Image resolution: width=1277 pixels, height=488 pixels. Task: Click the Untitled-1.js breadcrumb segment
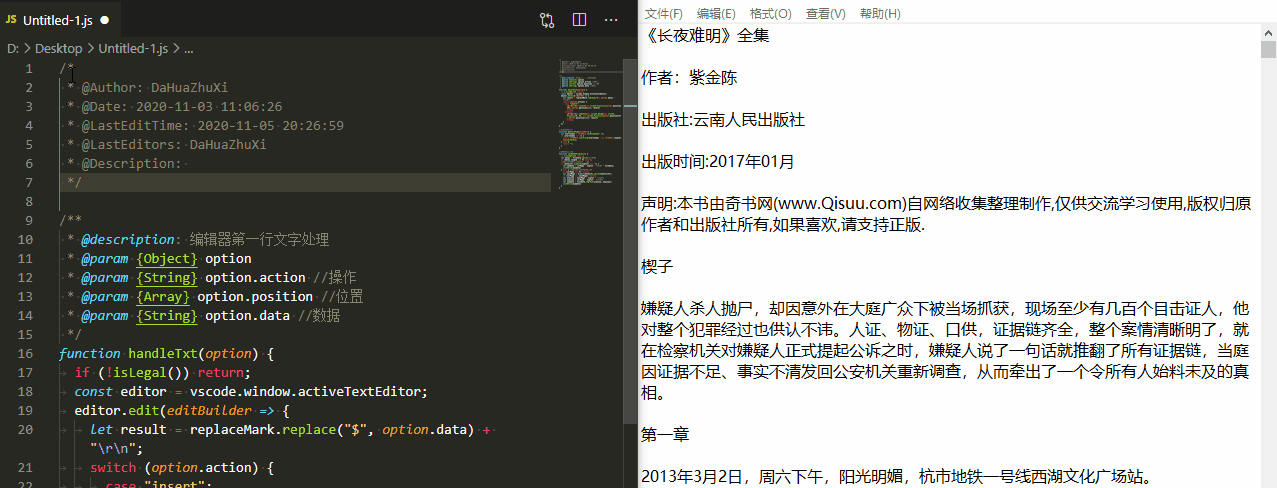(133, 47)
